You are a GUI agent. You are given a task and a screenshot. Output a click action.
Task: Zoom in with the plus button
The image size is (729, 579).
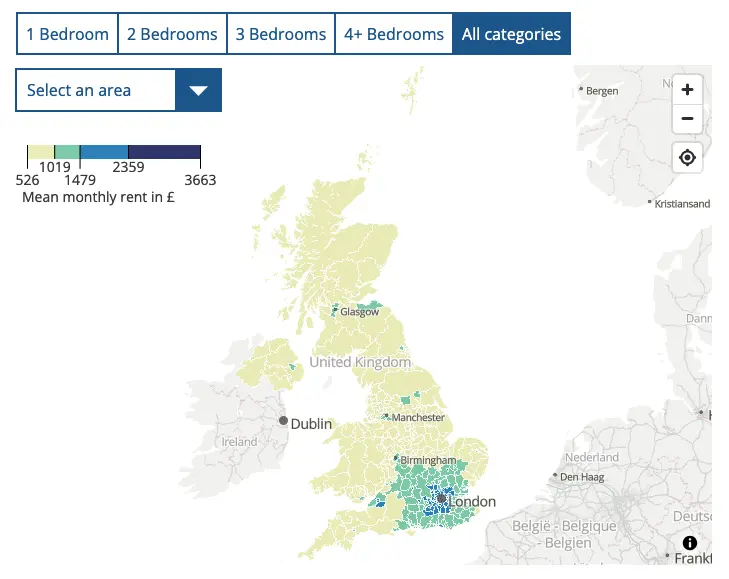tap(687, 89)
